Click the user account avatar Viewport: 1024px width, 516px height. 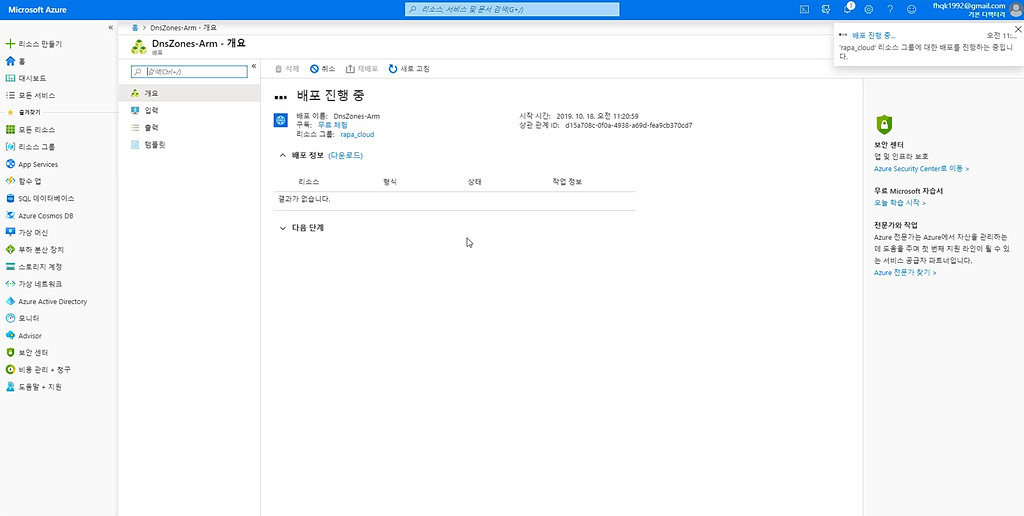[x=1014, y=9]
